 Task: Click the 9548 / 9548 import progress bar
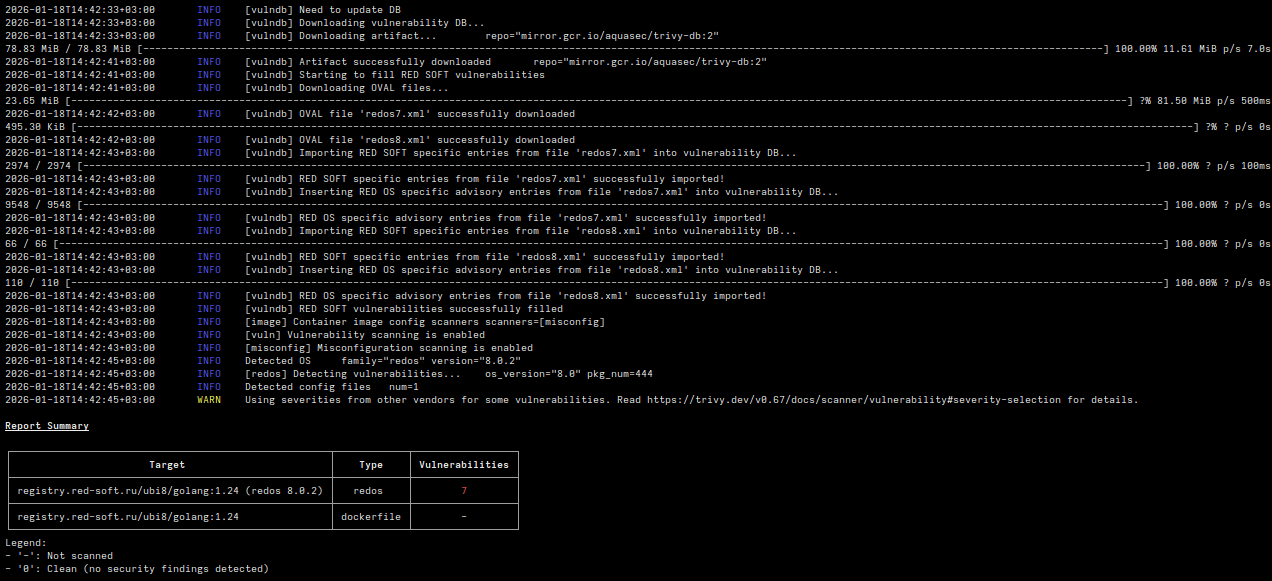[620, 205]
